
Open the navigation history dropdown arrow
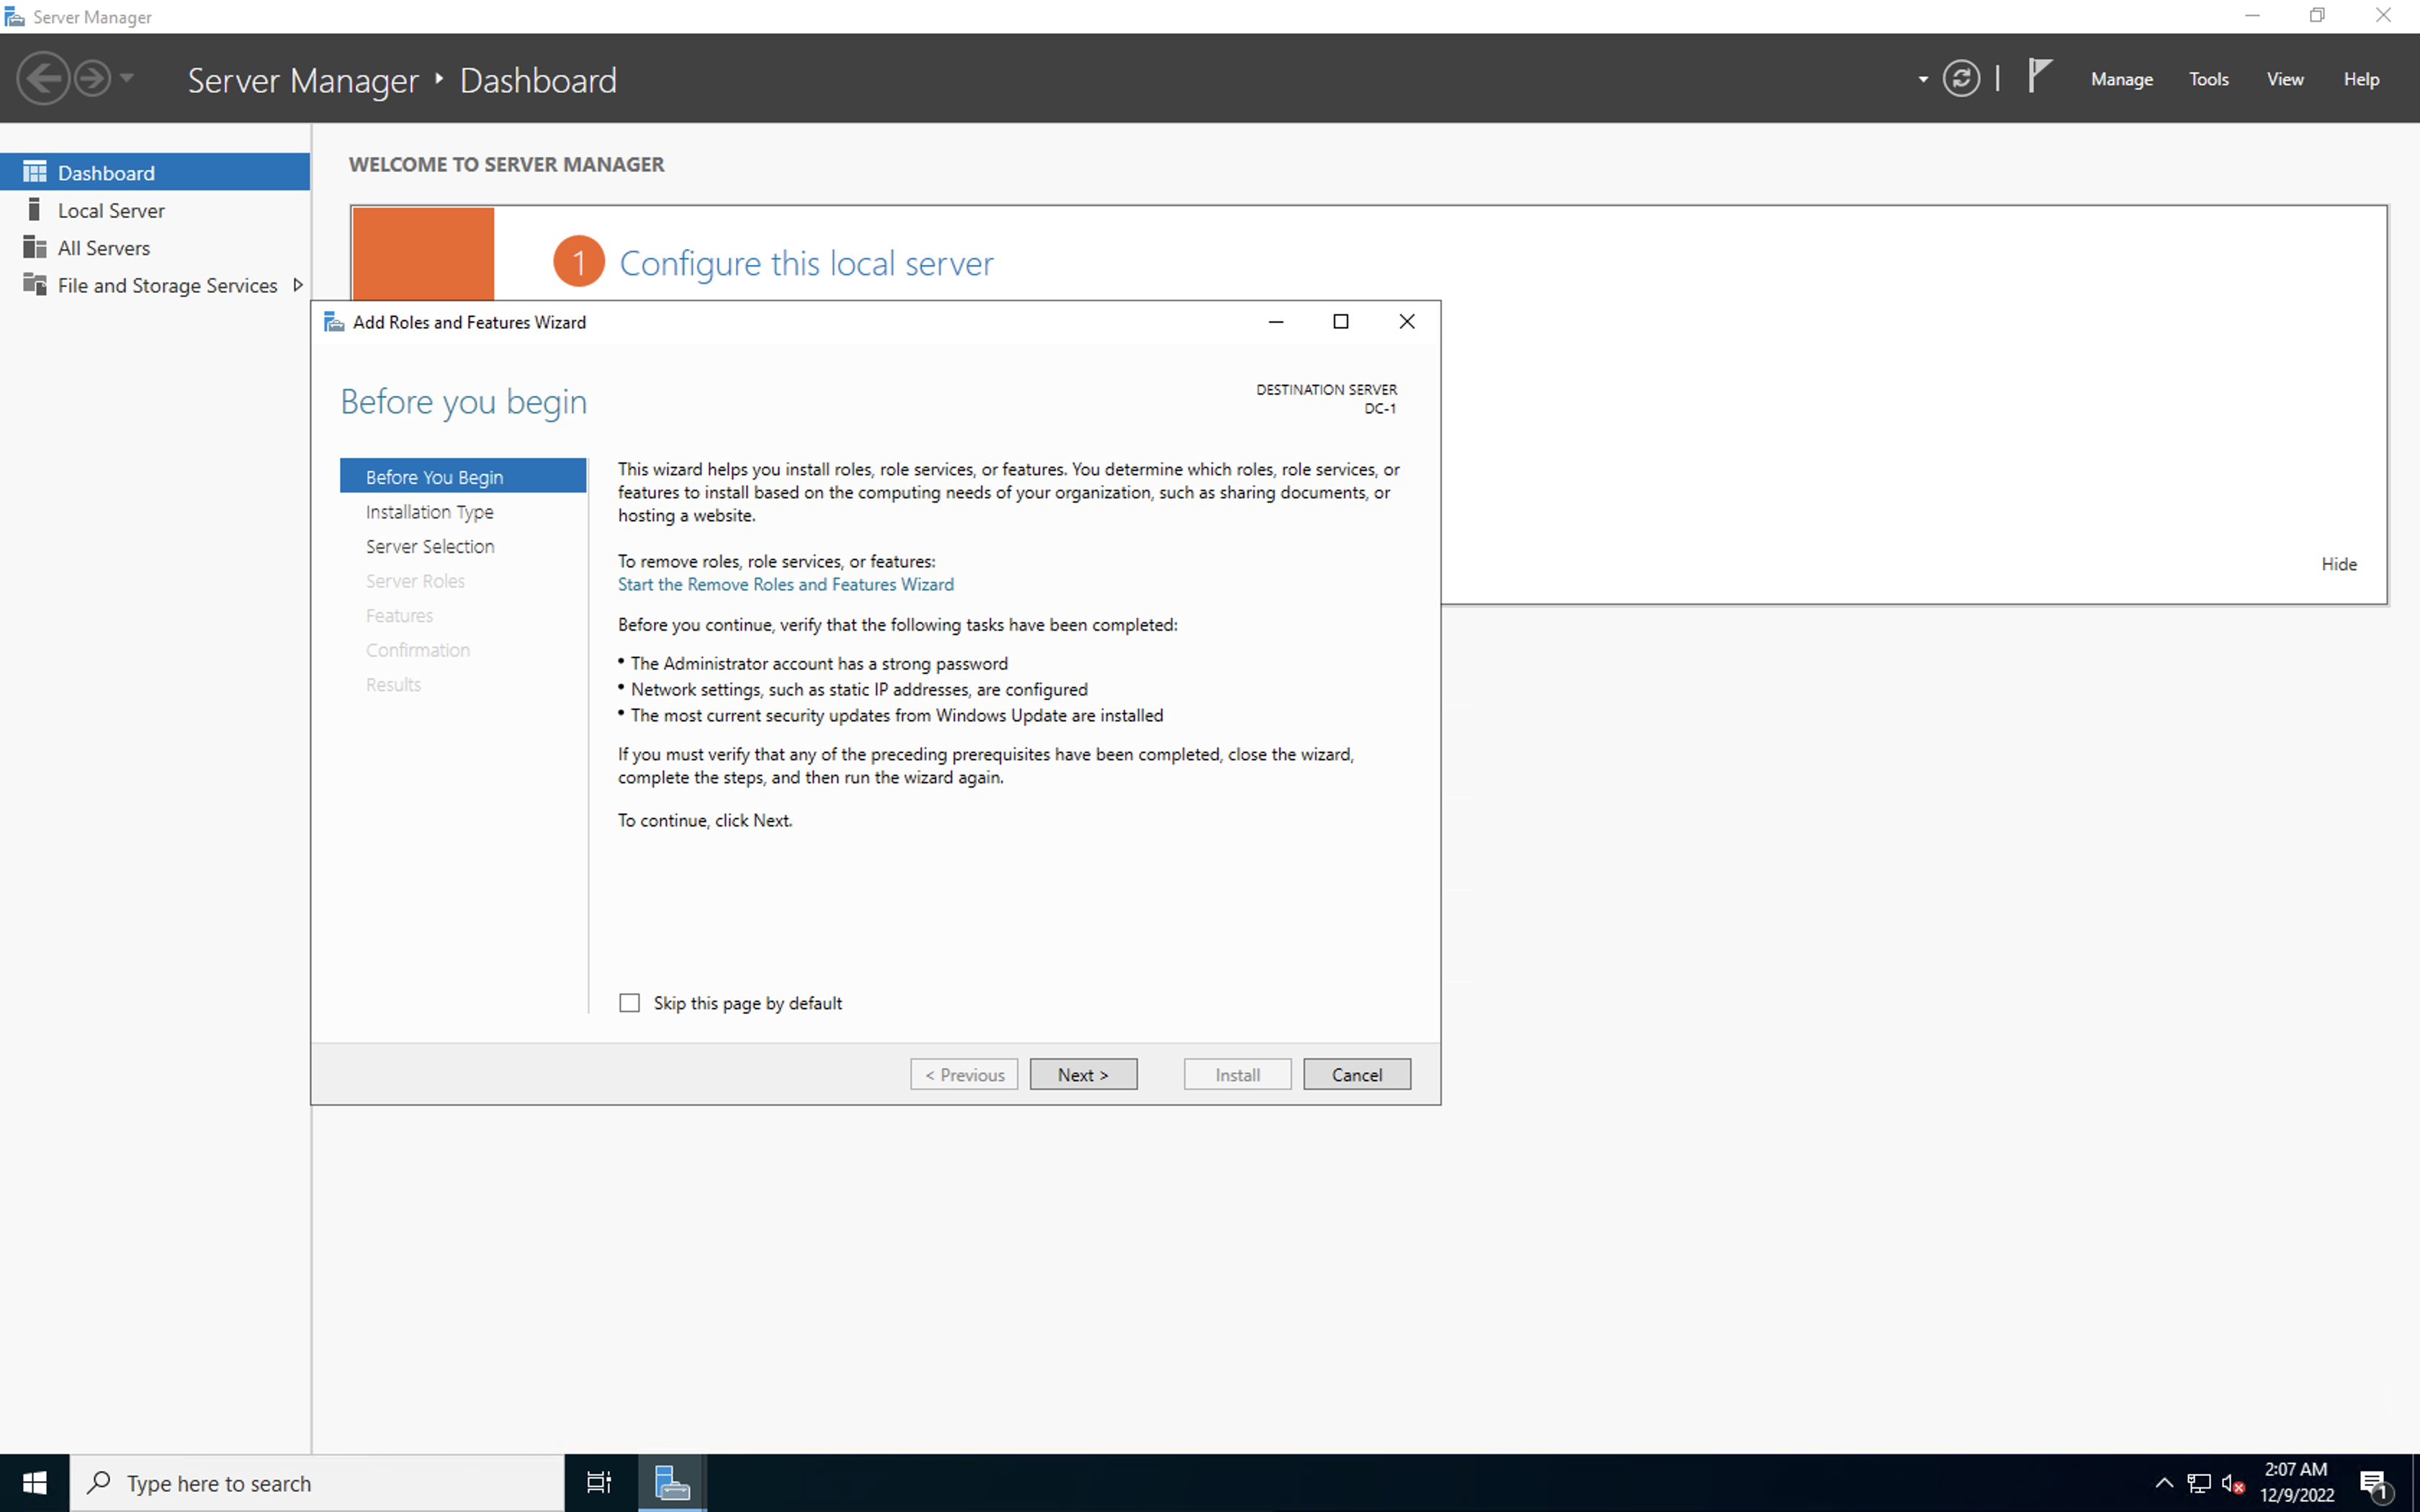click(127, 78)
